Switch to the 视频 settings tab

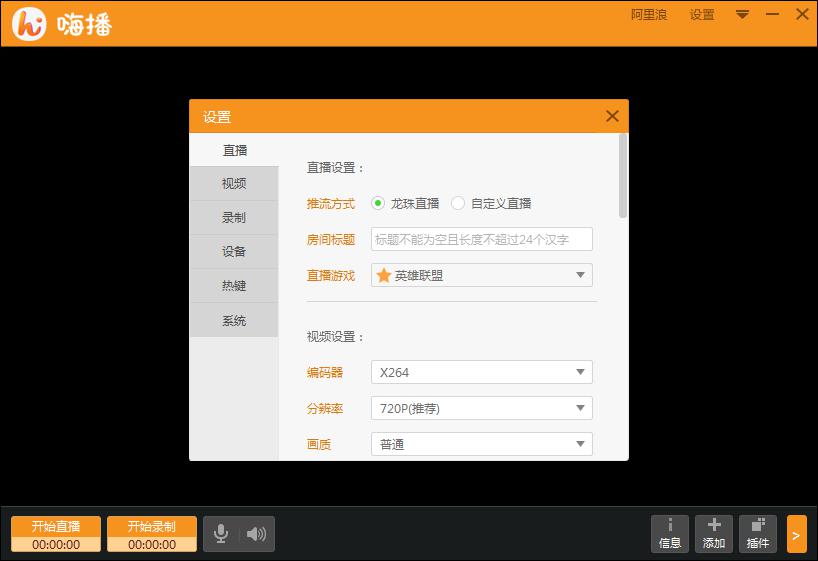click(x=234, y=184)
